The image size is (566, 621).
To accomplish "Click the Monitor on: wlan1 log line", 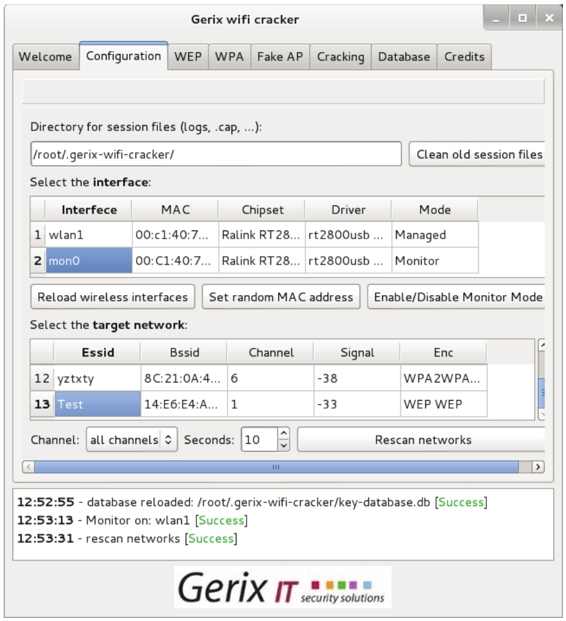I will (132, 520).
